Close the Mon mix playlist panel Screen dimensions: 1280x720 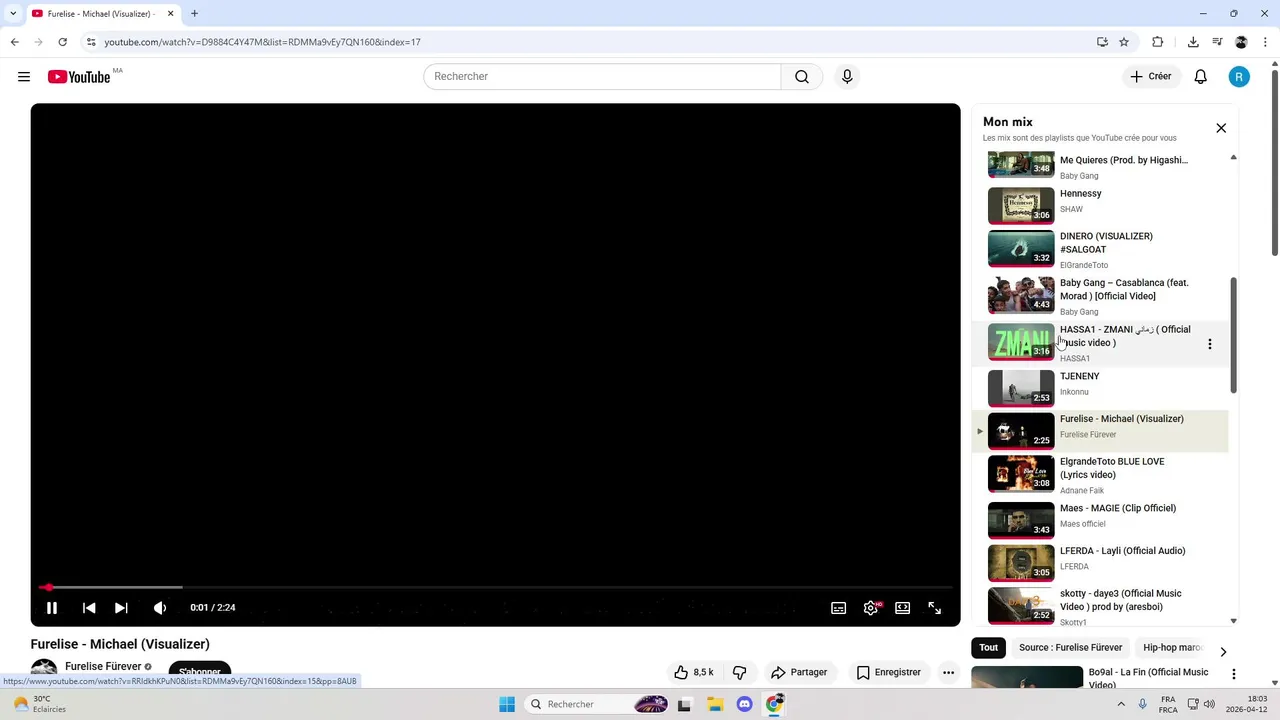coord(1221,128)
